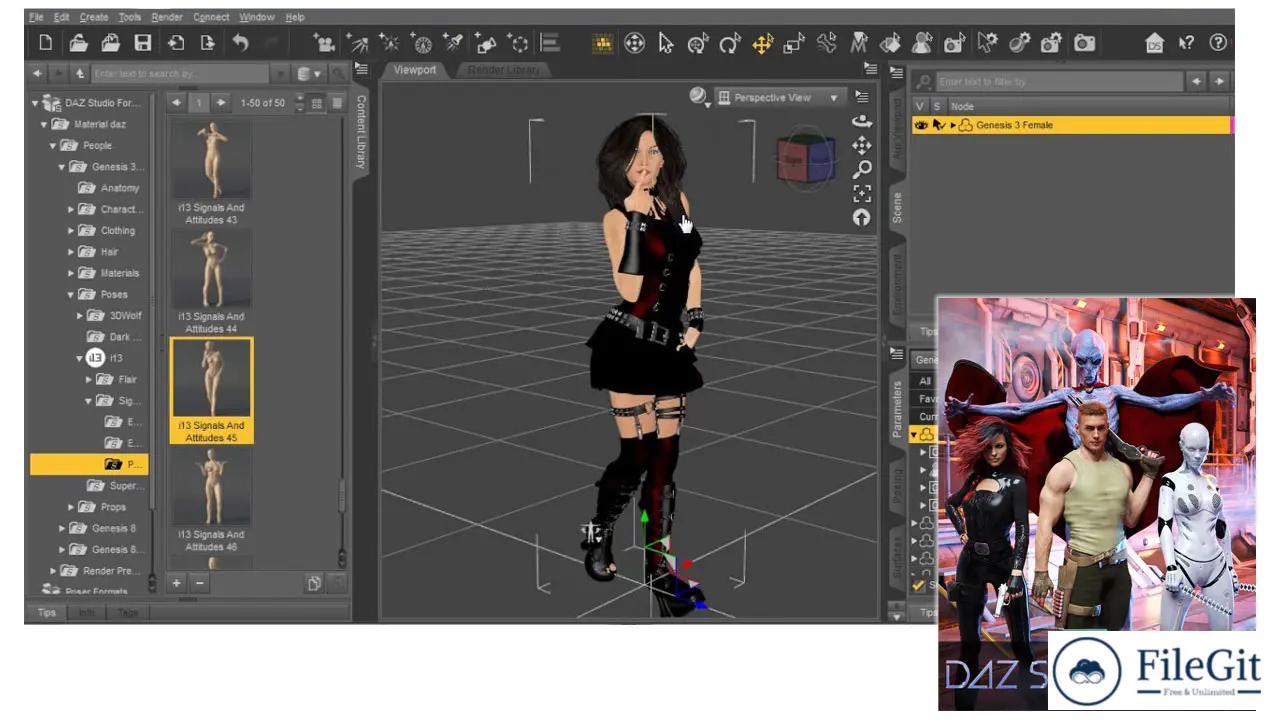Toggle the active pose tool yellow grid icon
The image size is (1280, 720).
pyautogui.click(x=602, y=43)
